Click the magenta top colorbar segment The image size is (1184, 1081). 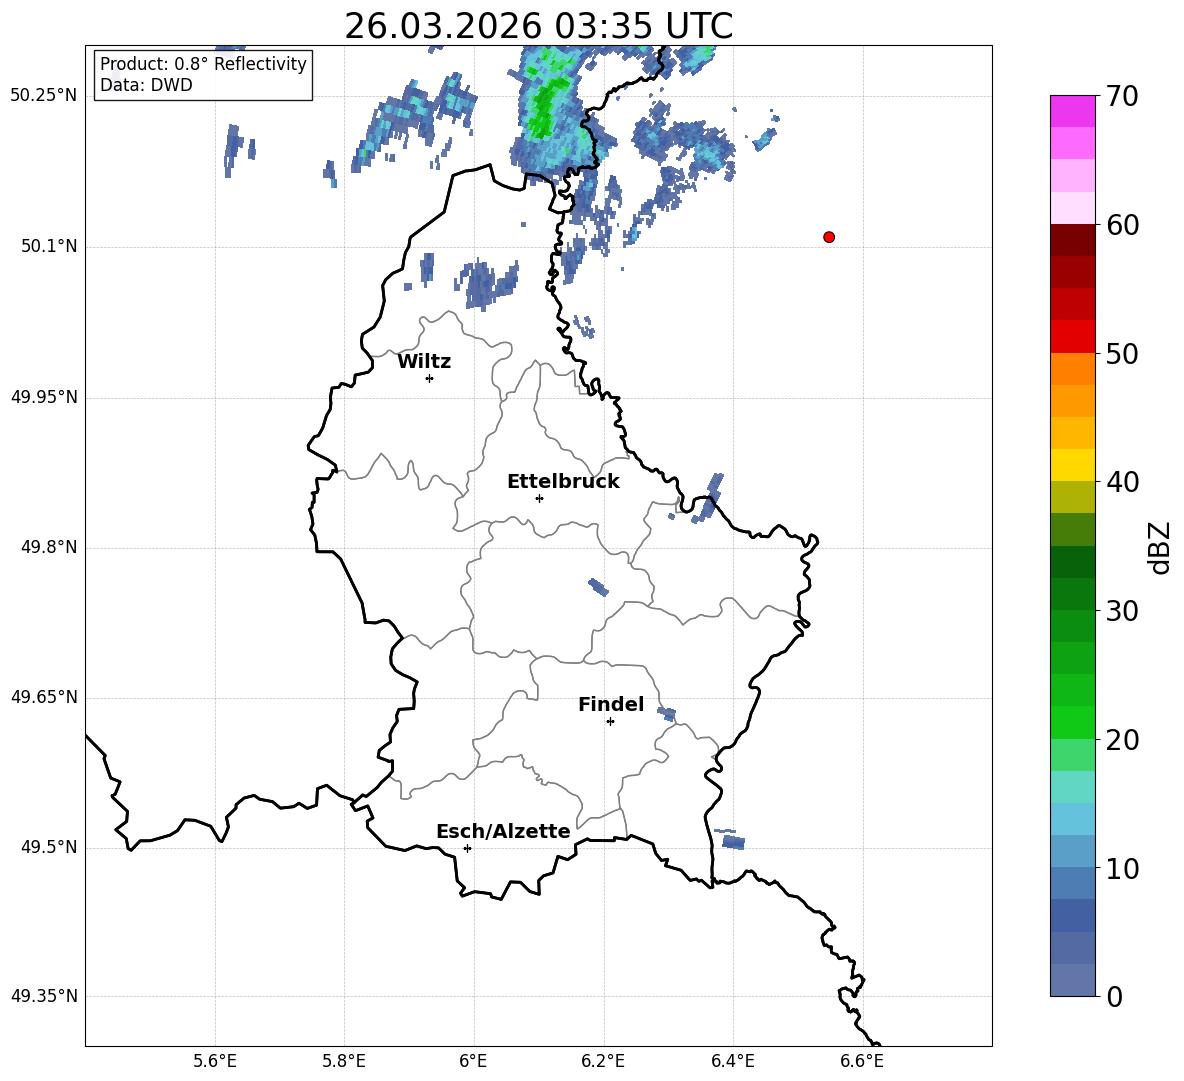tap(1073, 112)
